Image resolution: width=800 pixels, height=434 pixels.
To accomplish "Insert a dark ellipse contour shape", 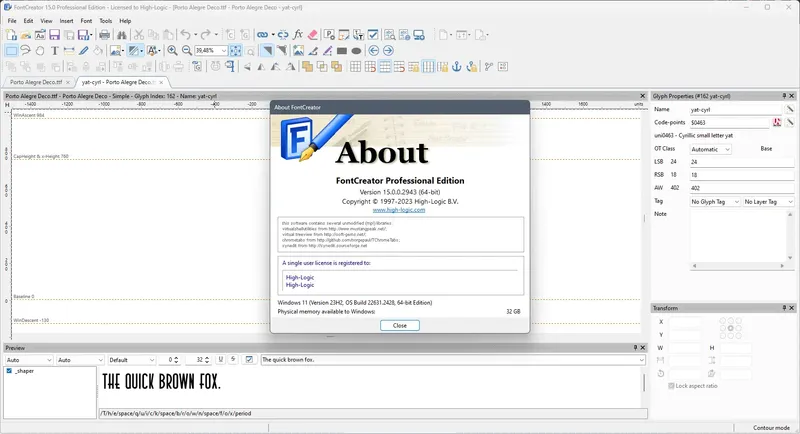I will [356, 50].
